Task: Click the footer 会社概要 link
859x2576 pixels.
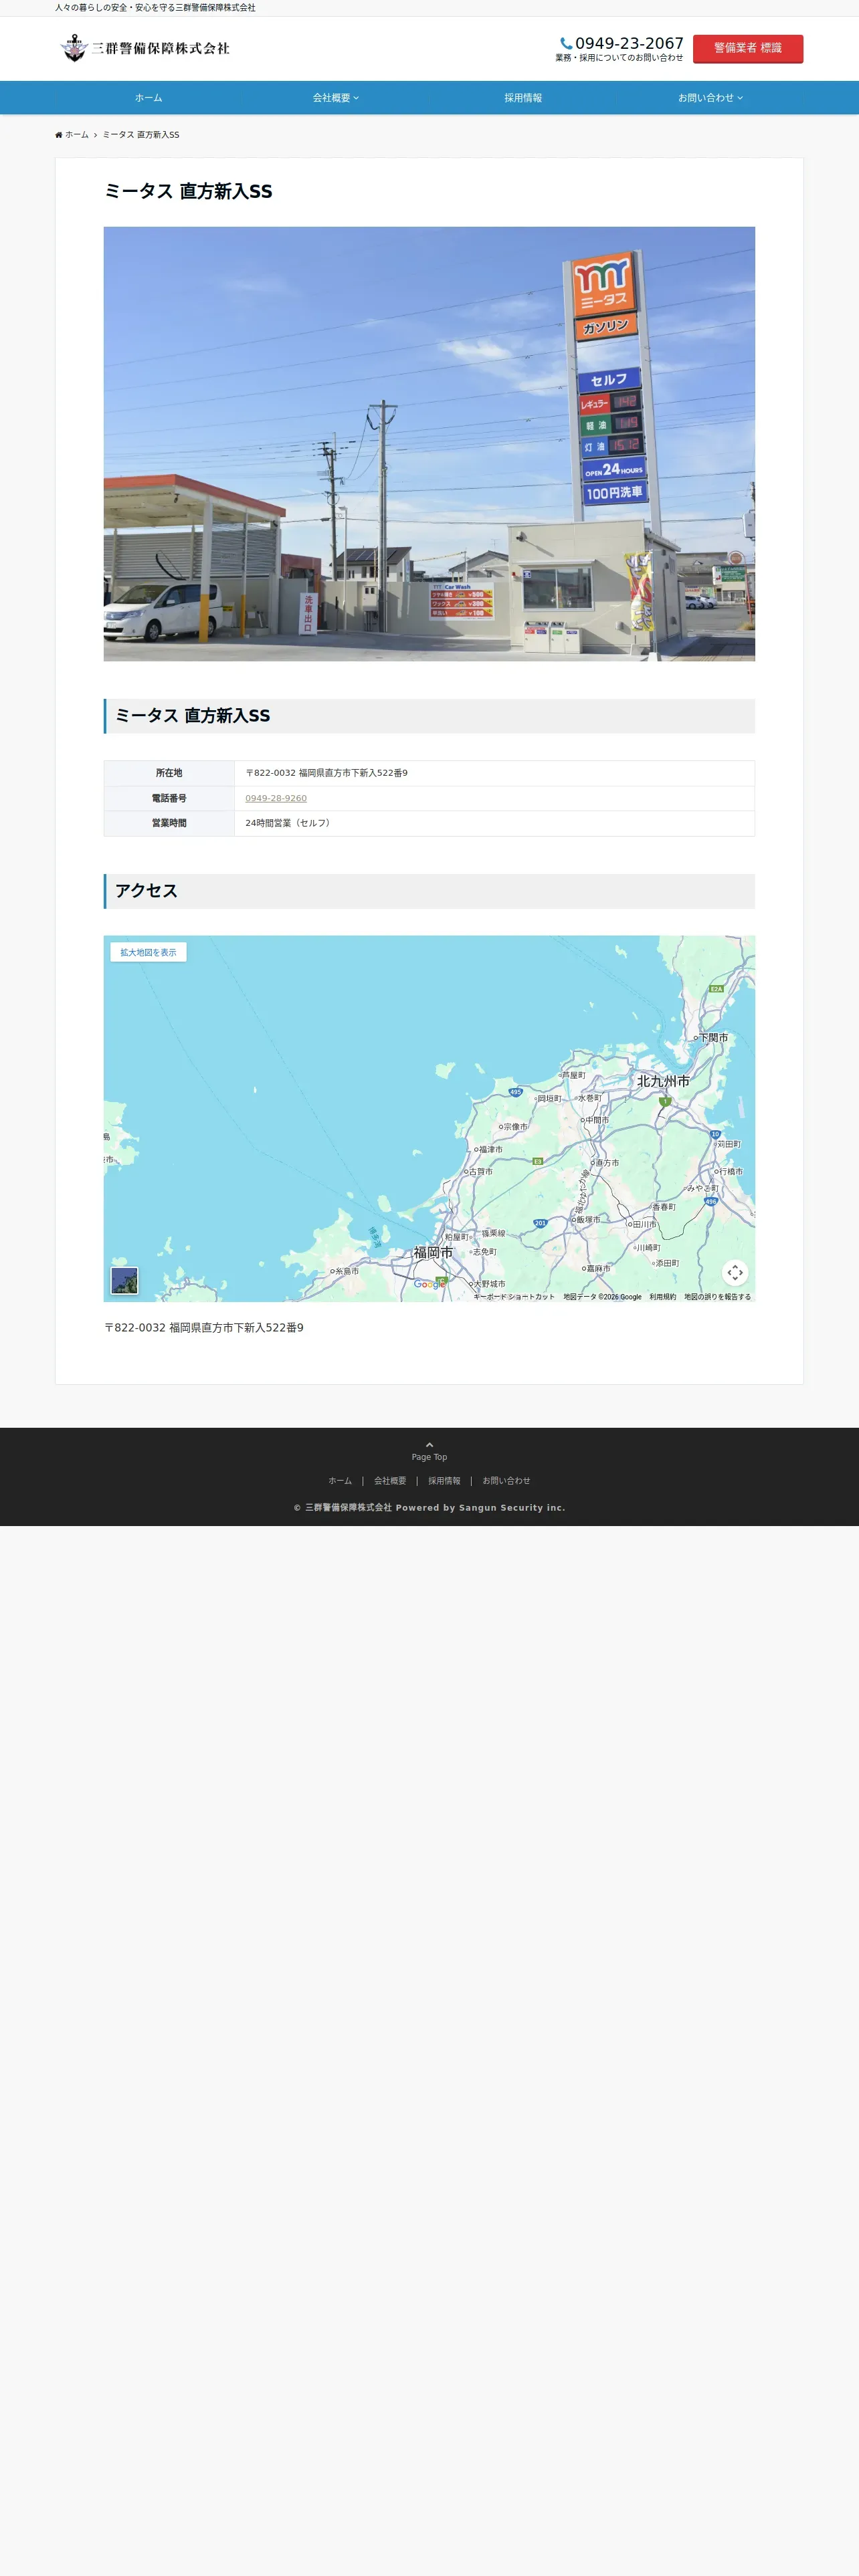Action: [390, 1481]
